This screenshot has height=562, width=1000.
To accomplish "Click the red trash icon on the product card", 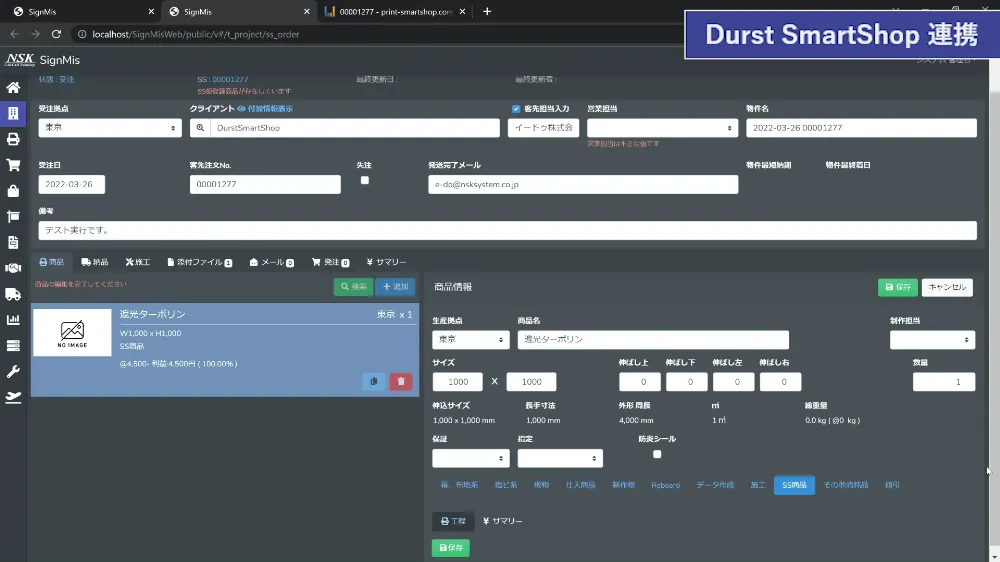I will pos(401,381).
